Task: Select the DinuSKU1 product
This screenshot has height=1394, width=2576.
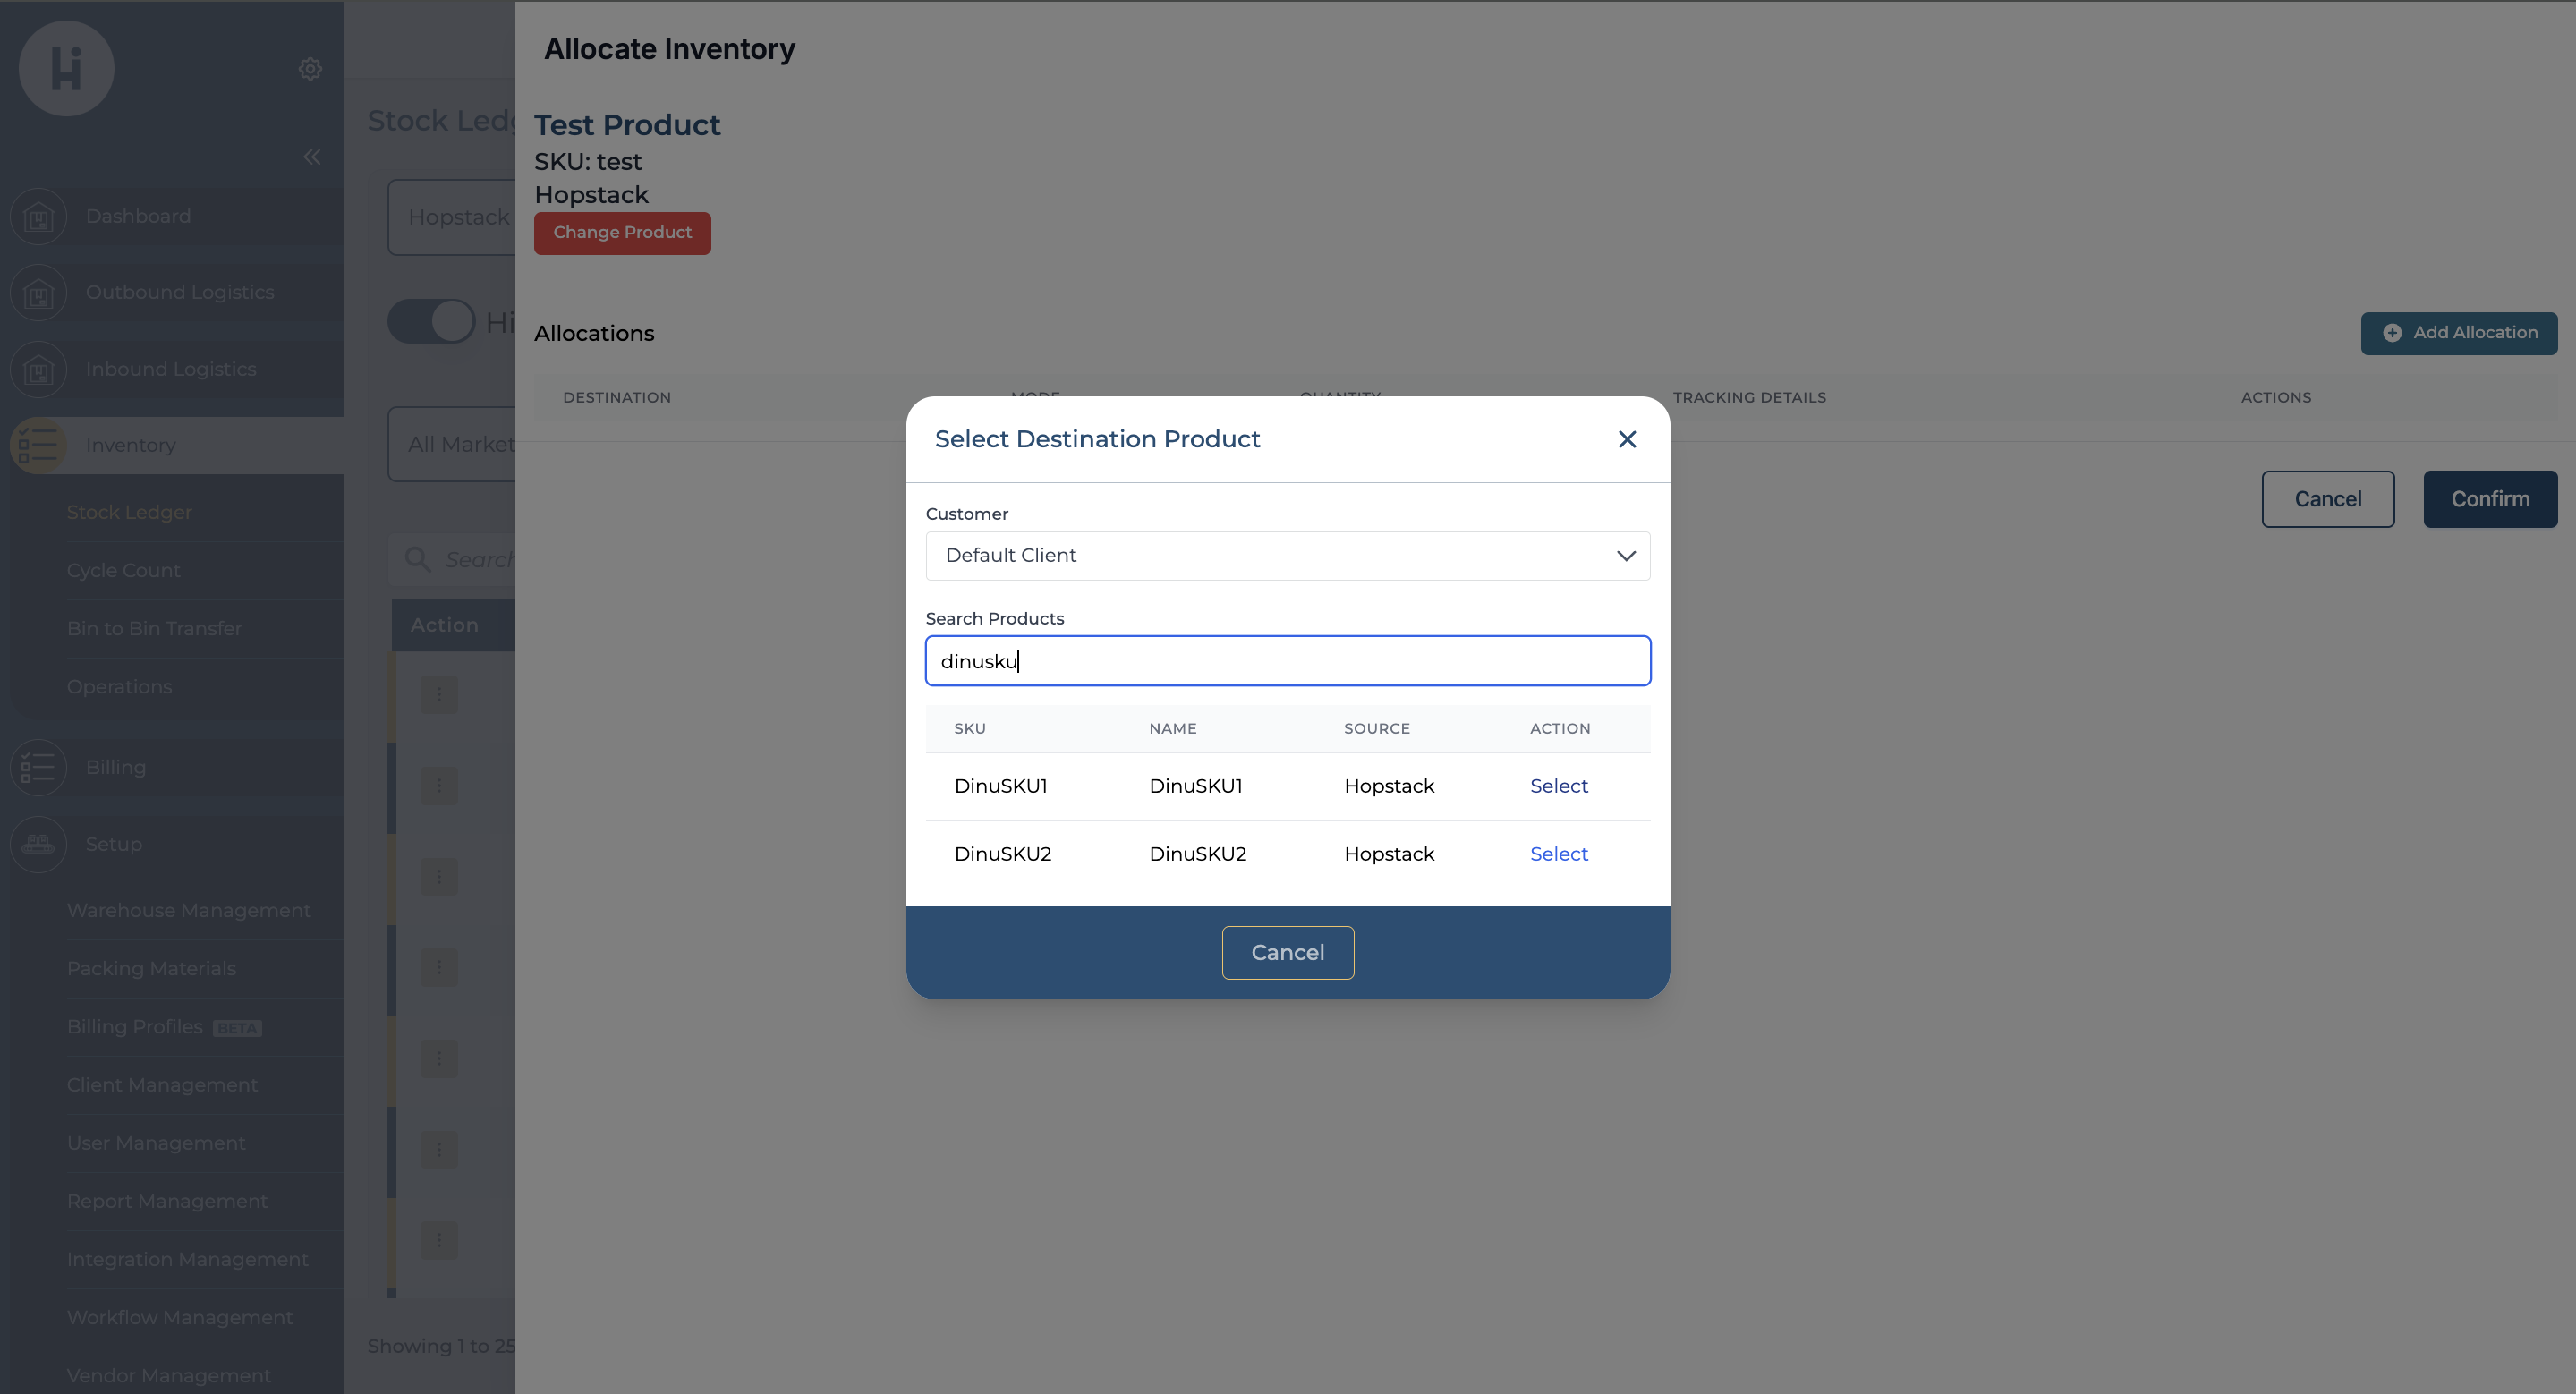Action: [1557, 786]
